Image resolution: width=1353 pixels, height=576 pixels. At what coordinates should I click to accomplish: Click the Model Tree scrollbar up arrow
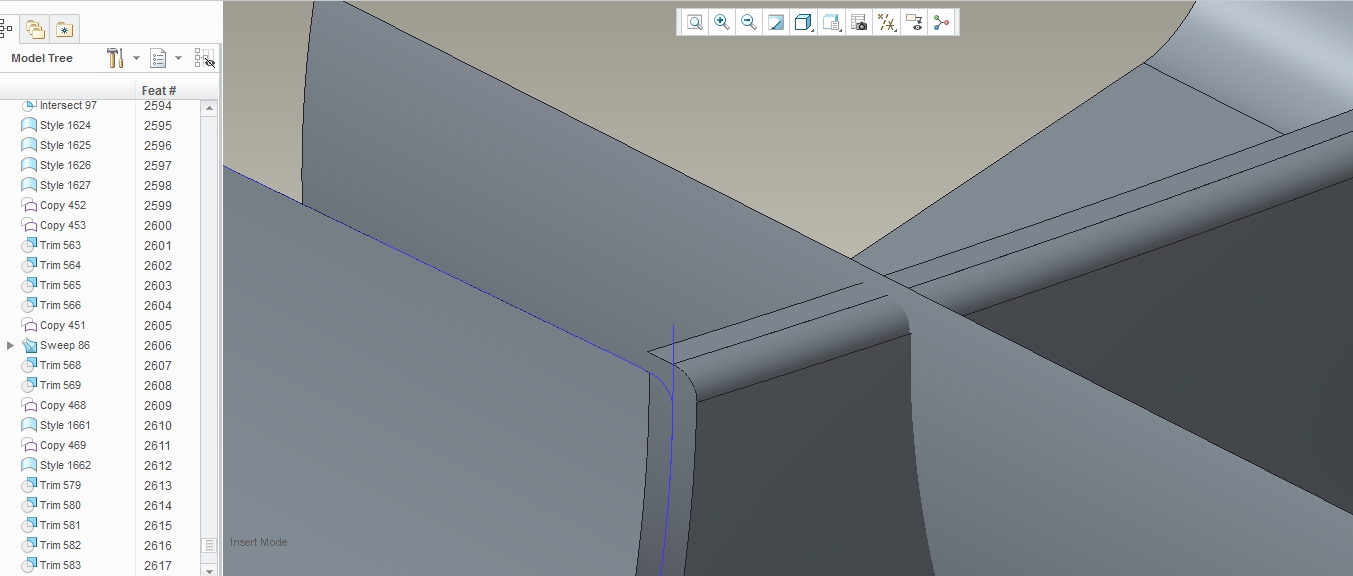pyautogui.click(x=209, y=107)
